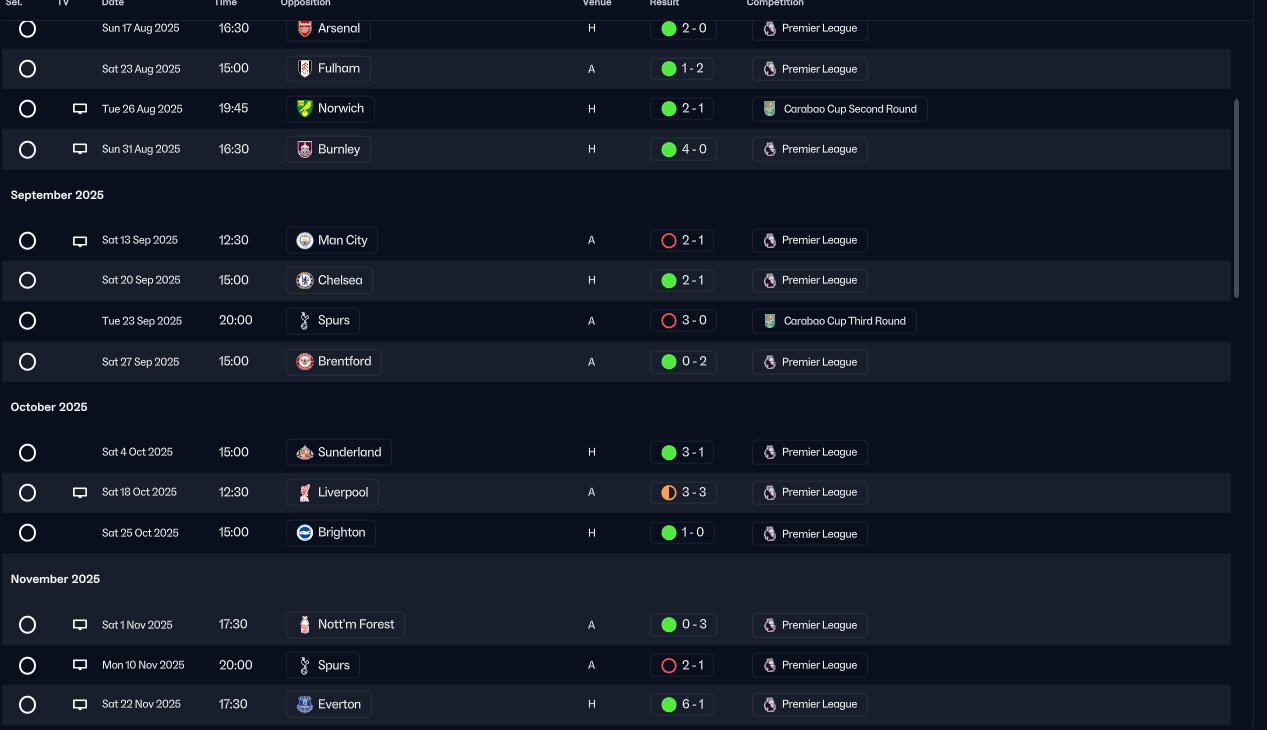Click the Norwich crest icon
The image size is (1267, 730).
point(305,108)
